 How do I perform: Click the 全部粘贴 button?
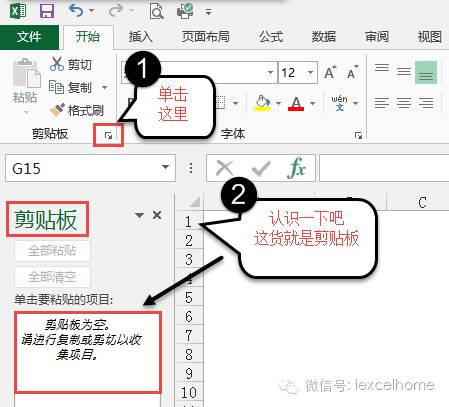[x=52, y=251]
